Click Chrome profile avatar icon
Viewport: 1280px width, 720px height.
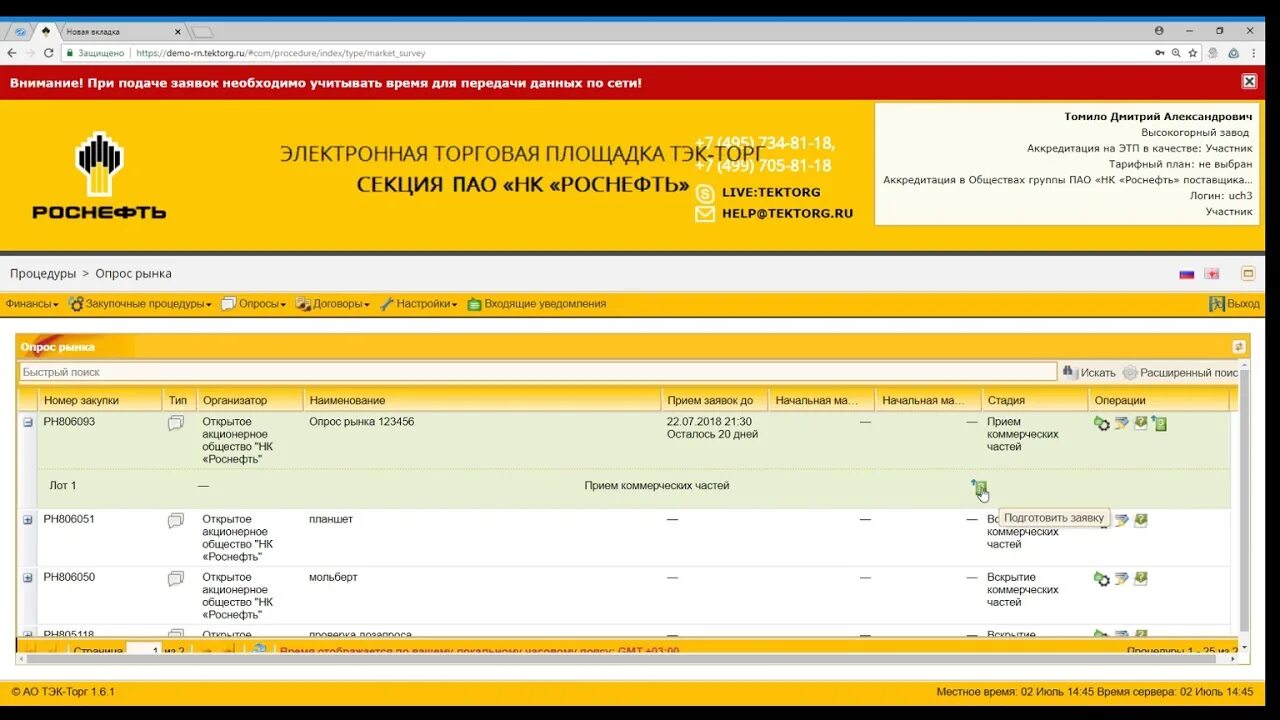pos(1159,31)
